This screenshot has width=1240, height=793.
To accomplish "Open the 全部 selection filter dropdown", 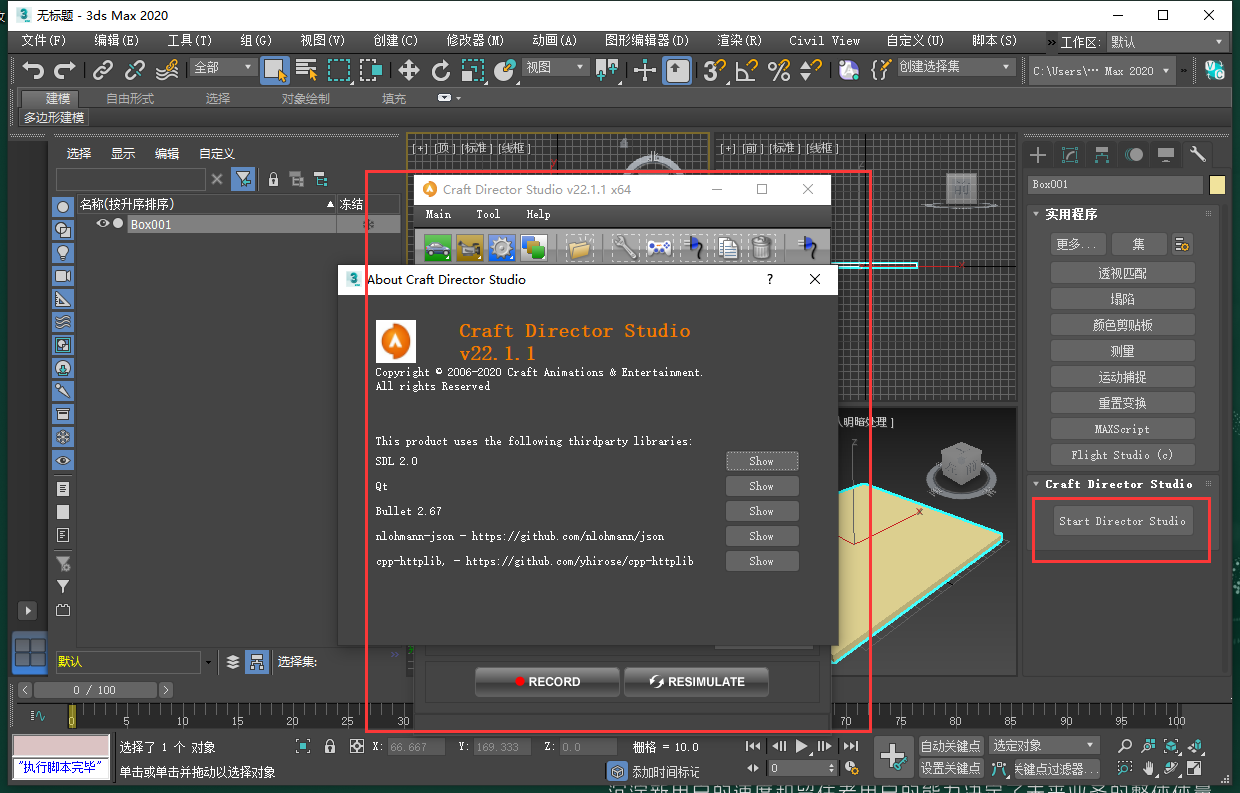I will coord(224,67).
